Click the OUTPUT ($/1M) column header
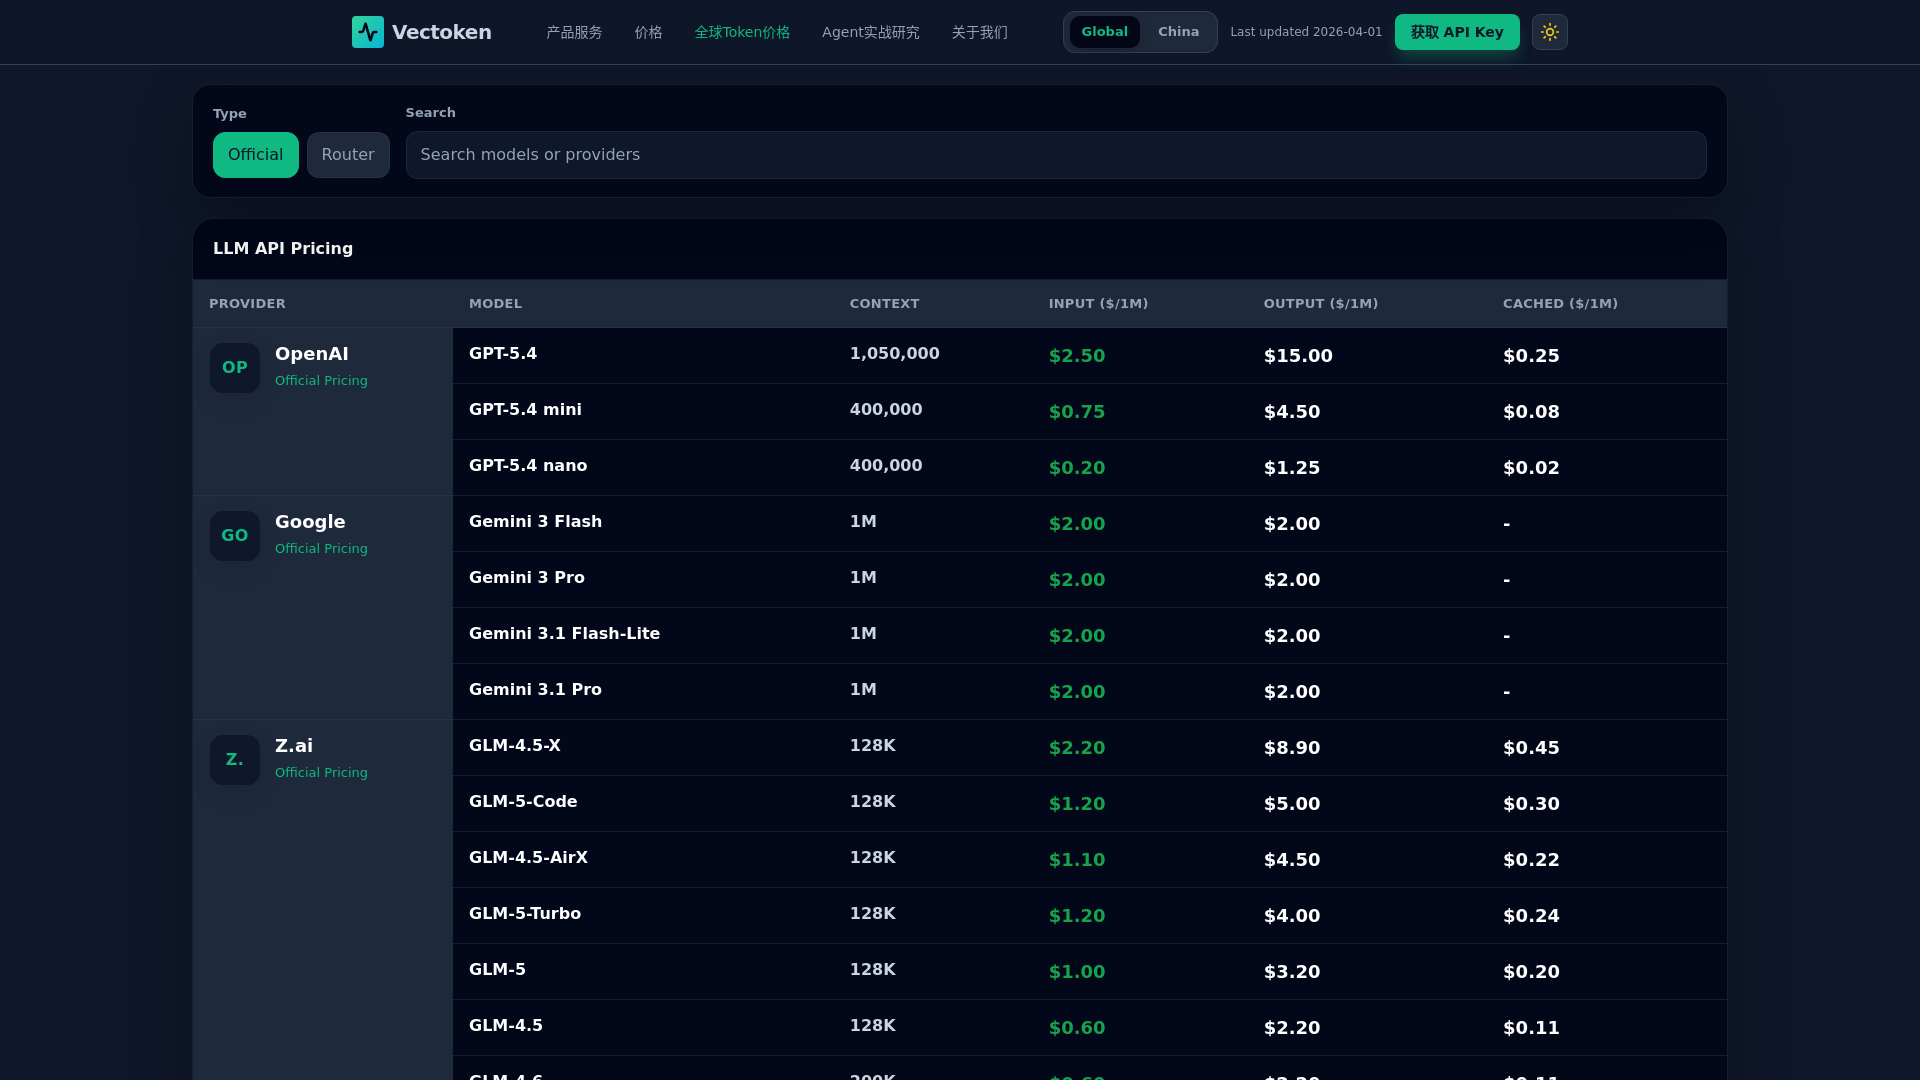Screen dimensions: 1920x1080 point(1321,304)
